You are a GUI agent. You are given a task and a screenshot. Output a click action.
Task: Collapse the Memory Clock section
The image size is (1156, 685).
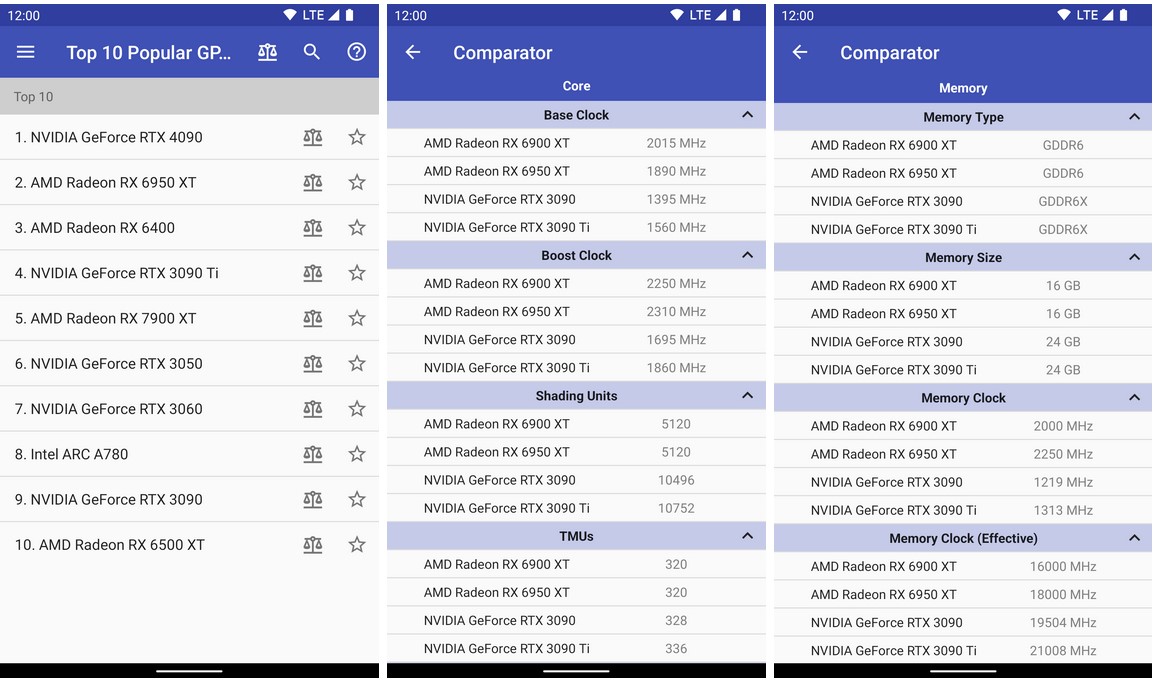click(x=1134, y=398)
